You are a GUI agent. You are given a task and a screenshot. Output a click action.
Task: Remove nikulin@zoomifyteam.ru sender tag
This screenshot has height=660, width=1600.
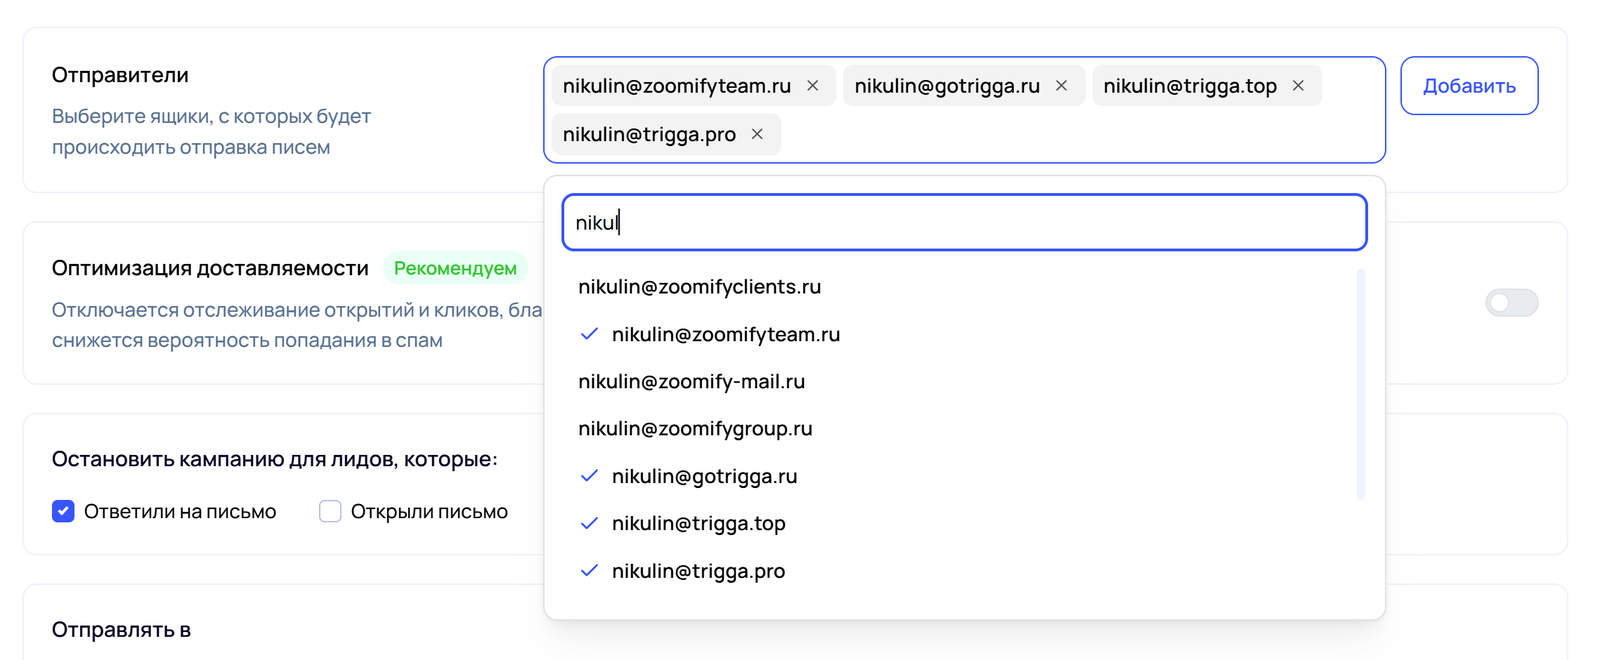[813, 86]
